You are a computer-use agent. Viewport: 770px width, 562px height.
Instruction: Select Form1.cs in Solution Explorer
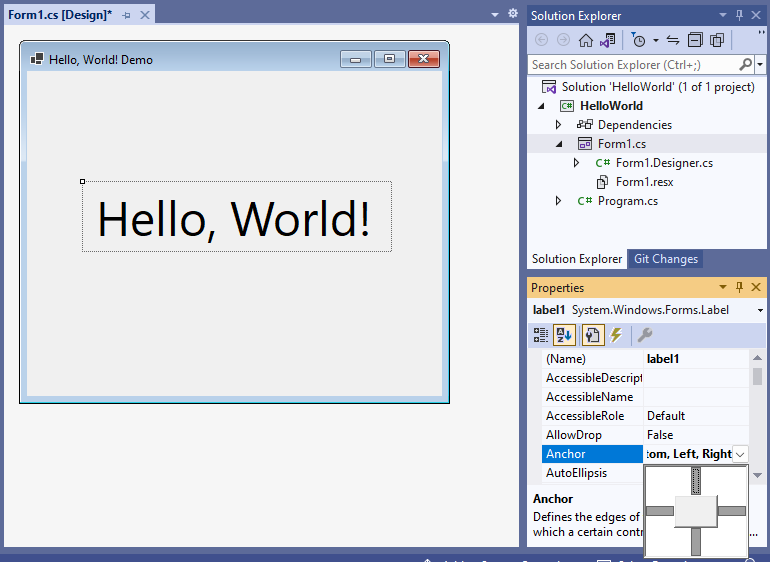click(622, 144)
